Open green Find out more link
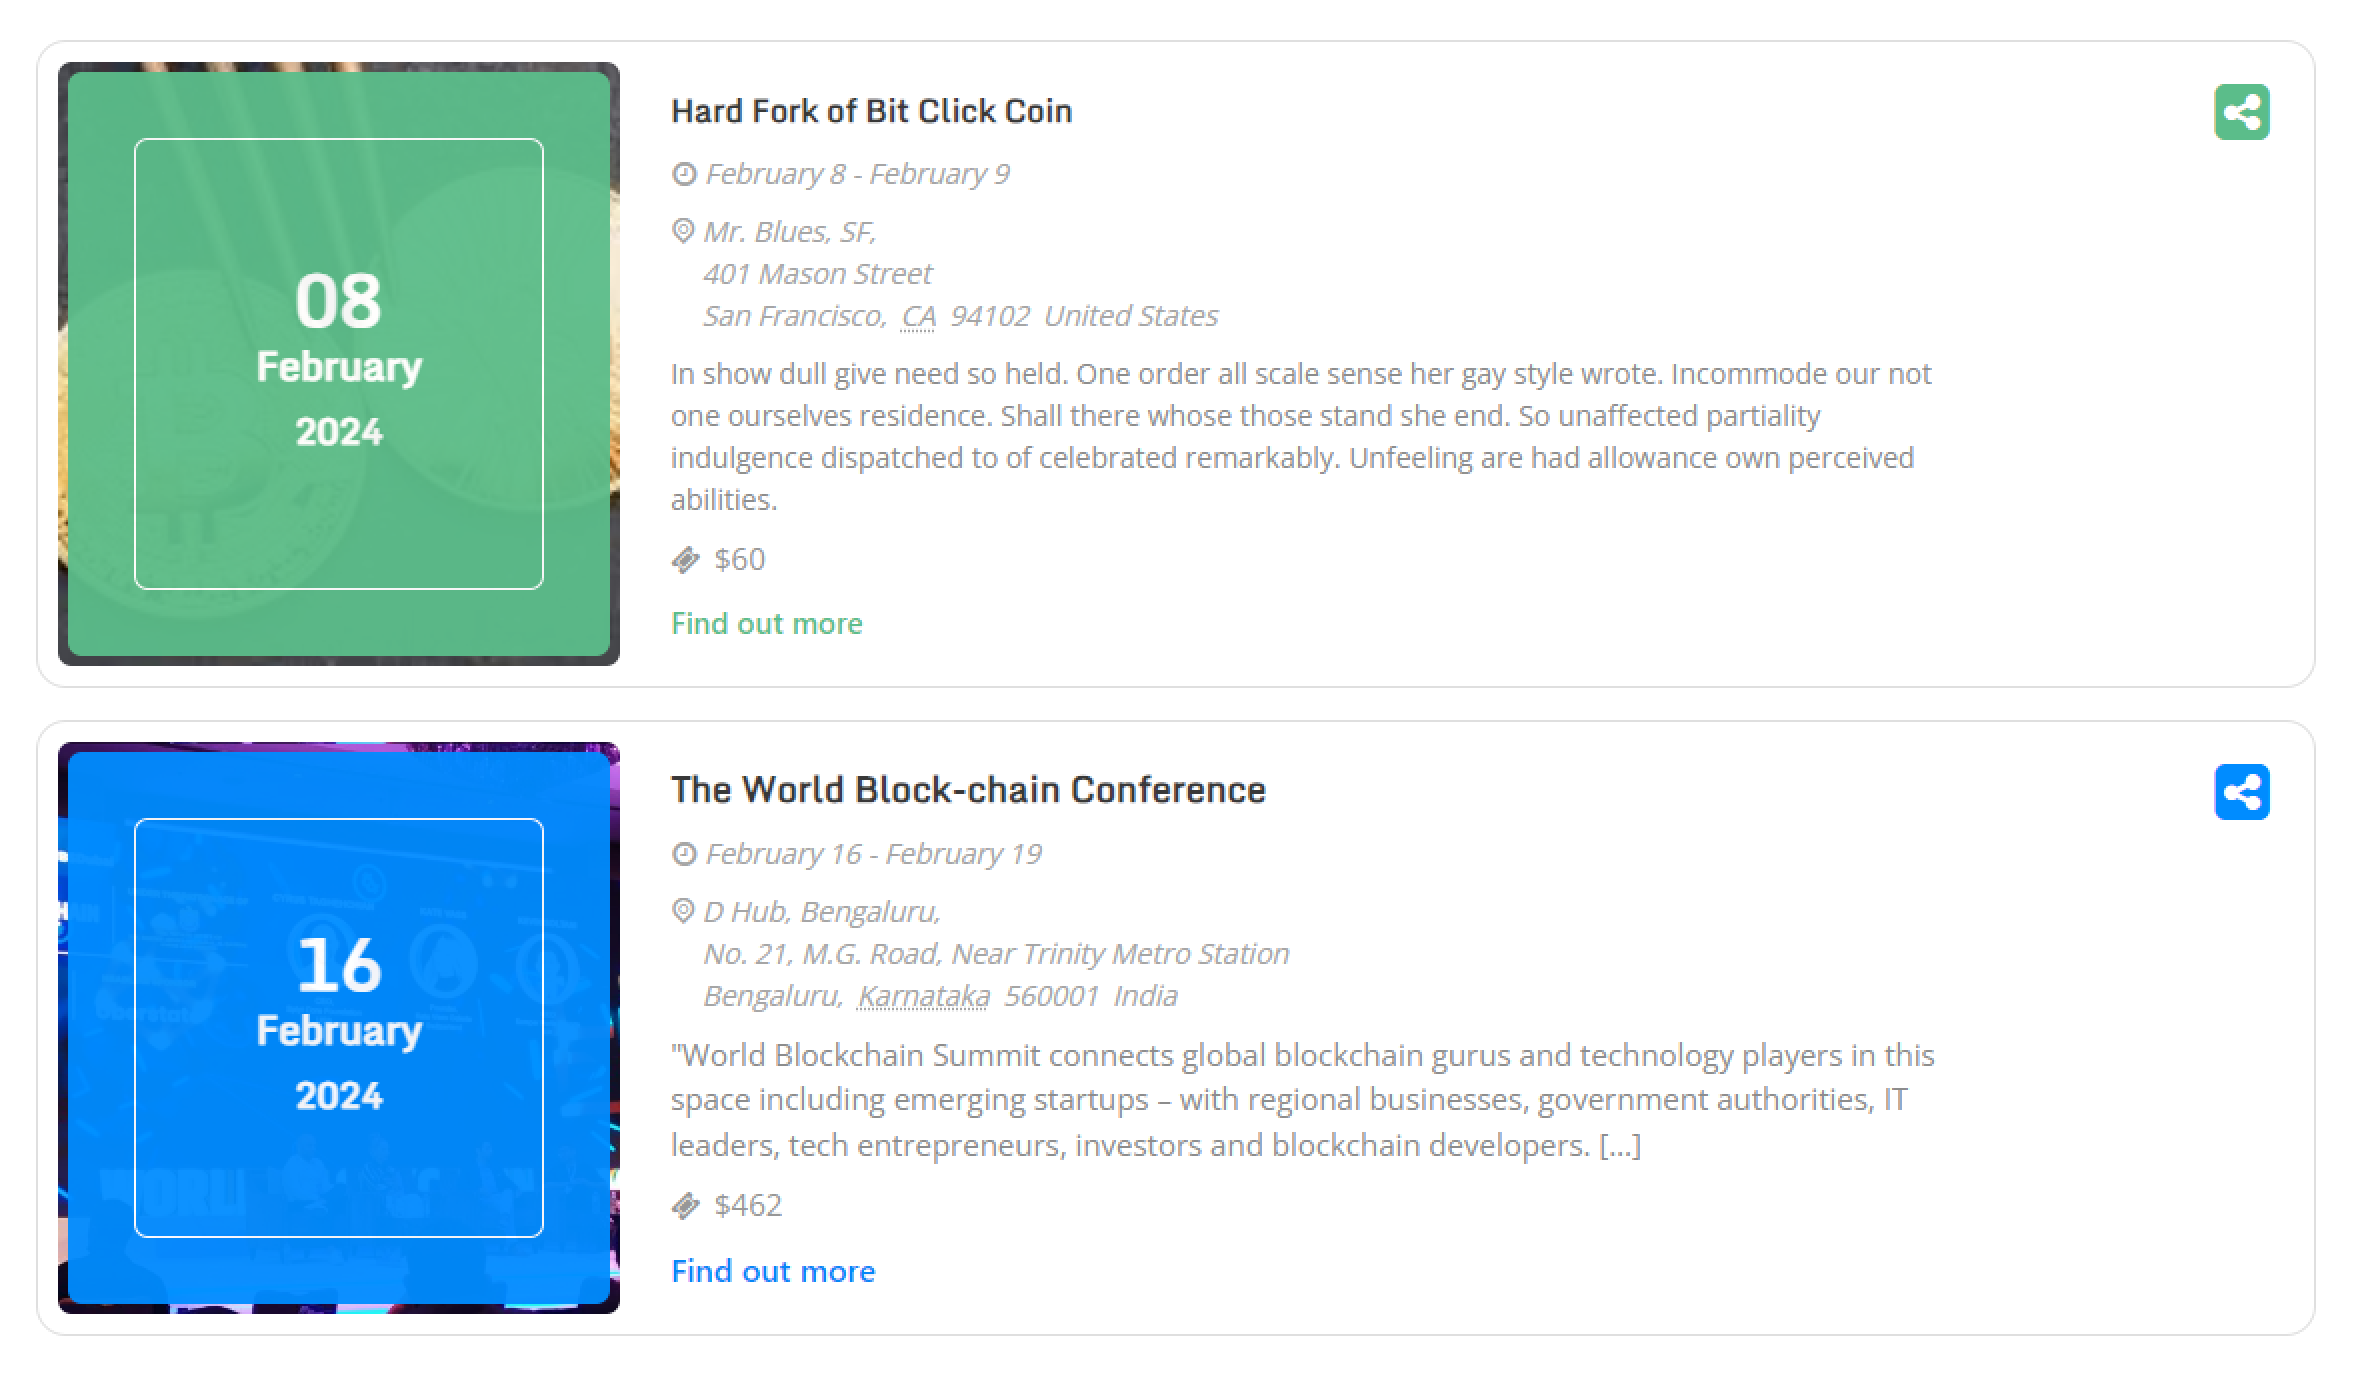Image resolution: width=2374 pixels, height=1384 pixels. 766,623
